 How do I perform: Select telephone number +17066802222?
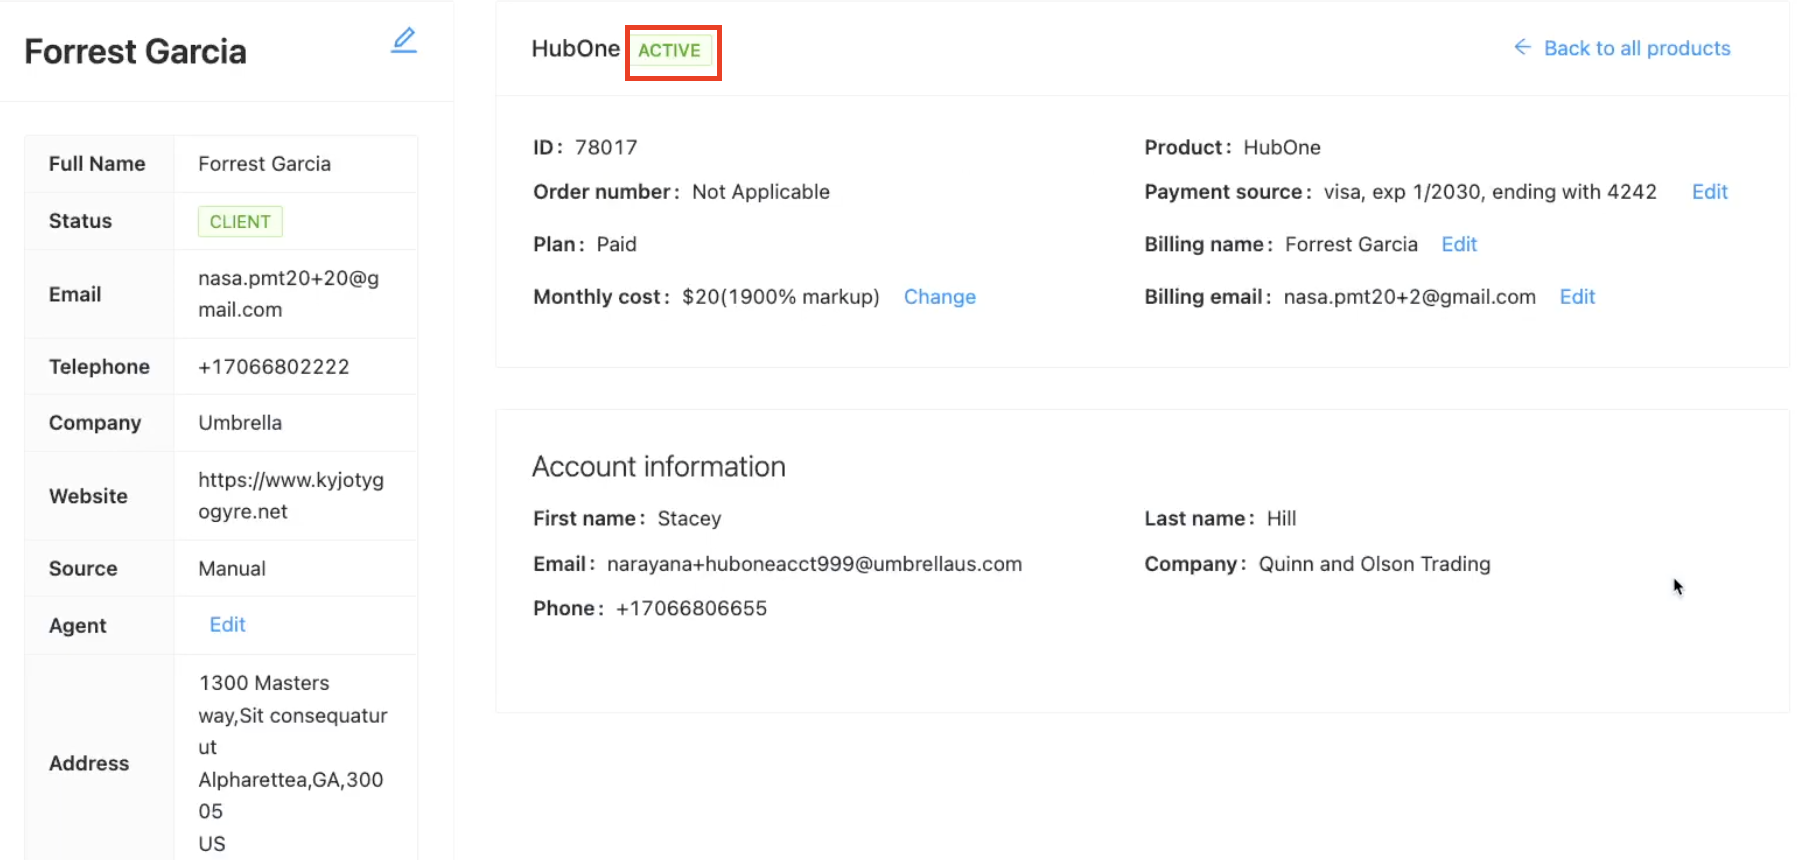coord(274,367)
